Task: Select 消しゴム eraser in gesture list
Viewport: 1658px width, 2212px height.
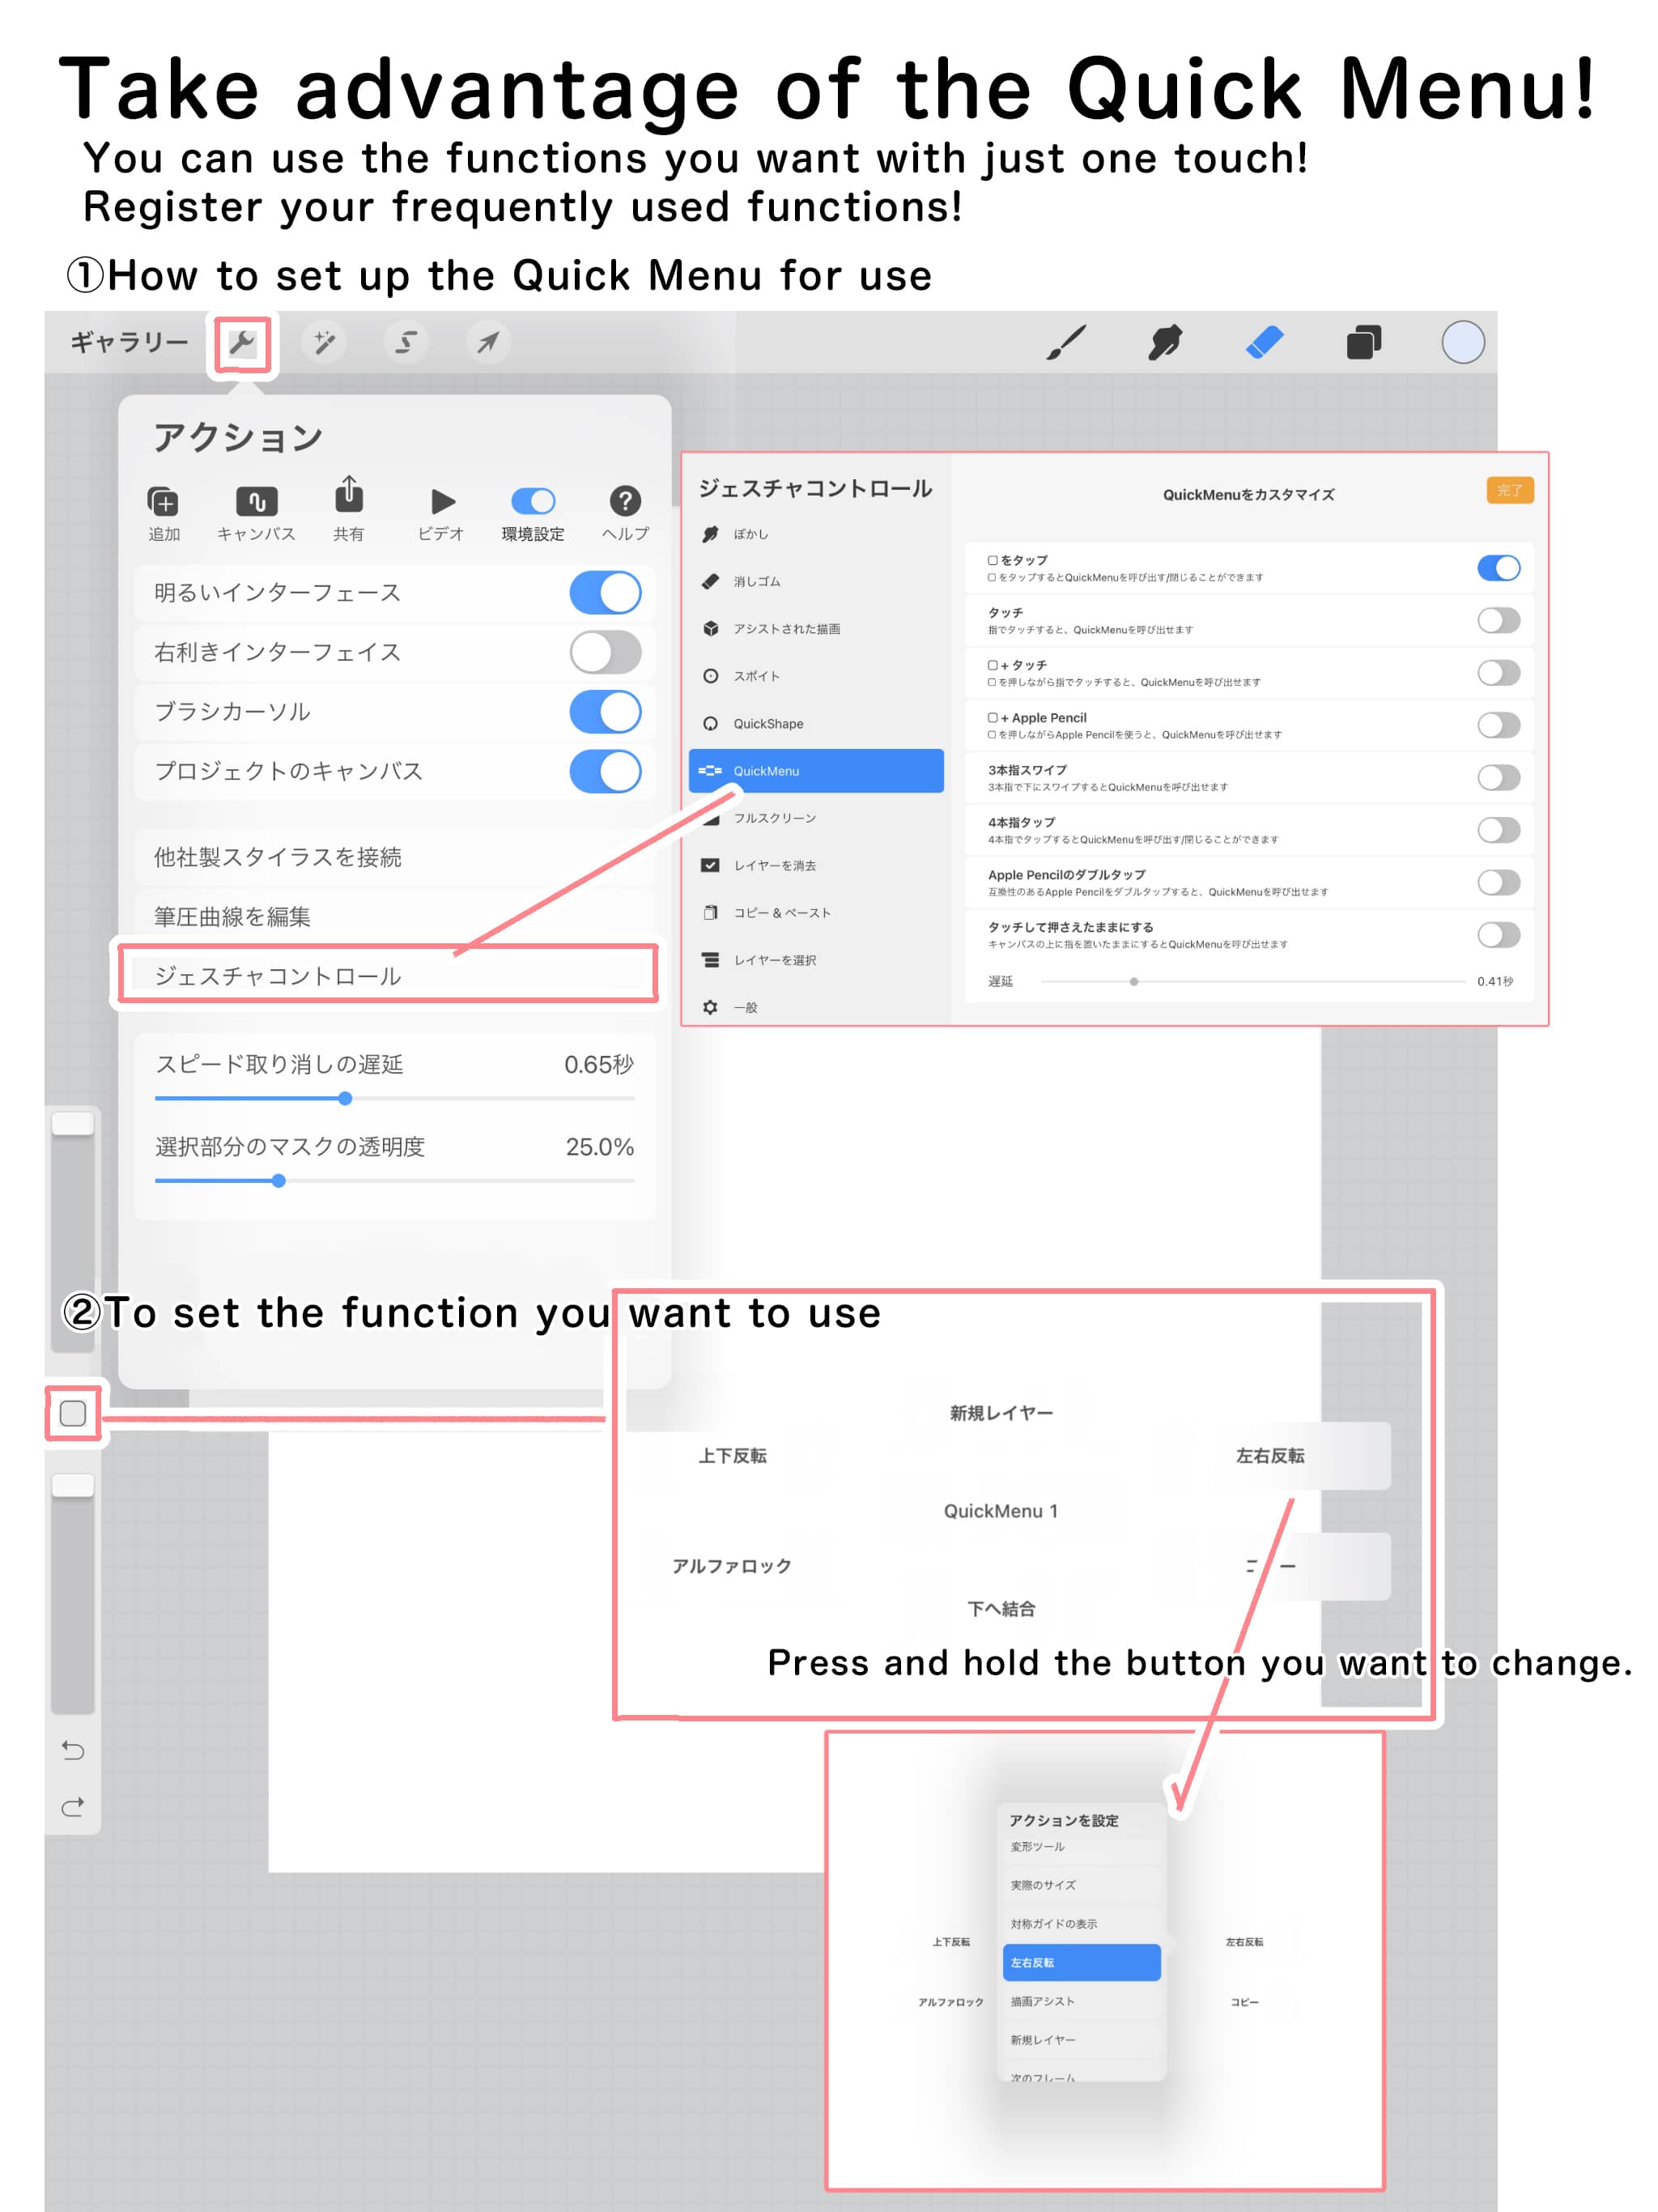Action: (816, 581)
